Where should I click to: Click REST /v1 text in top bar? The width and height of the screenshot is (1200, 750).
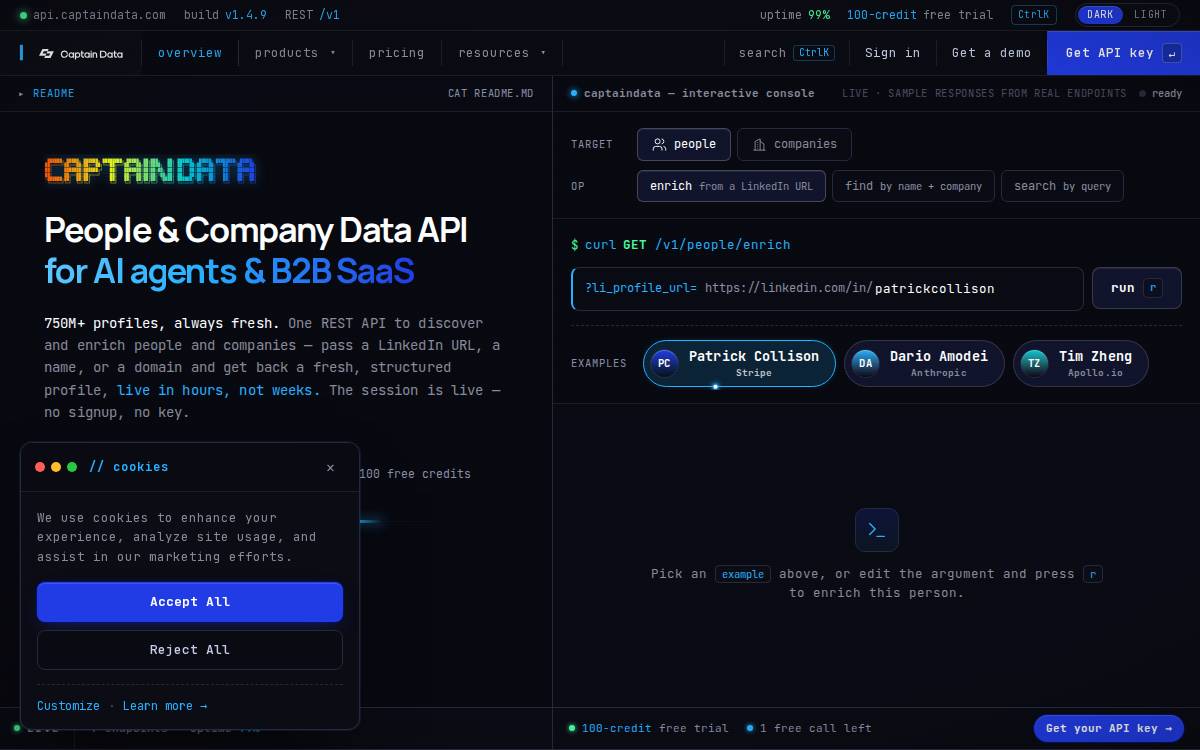click(x=312, y=15)
